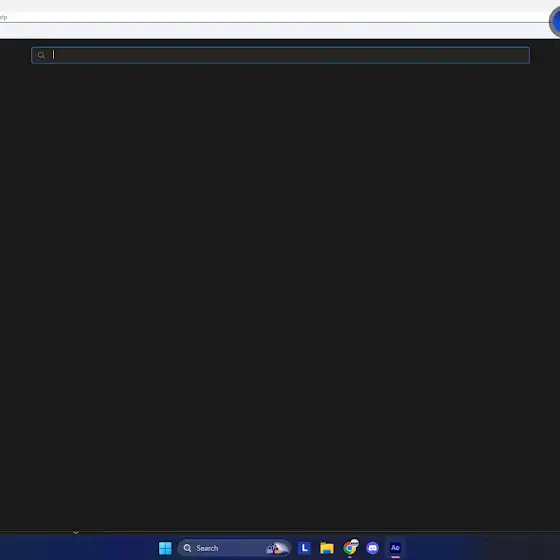Expand the small chevron above the taskbar

tap(76, 532)
